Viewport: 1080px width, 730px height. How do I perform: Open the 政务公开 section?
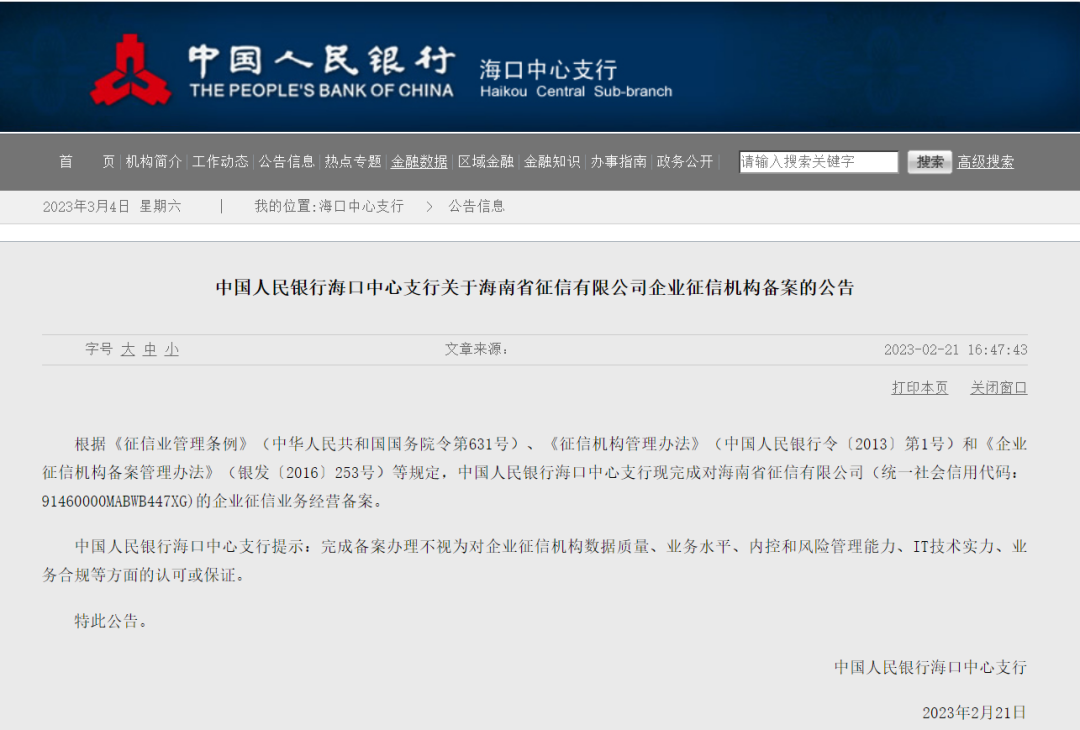[x=685, y=161]
